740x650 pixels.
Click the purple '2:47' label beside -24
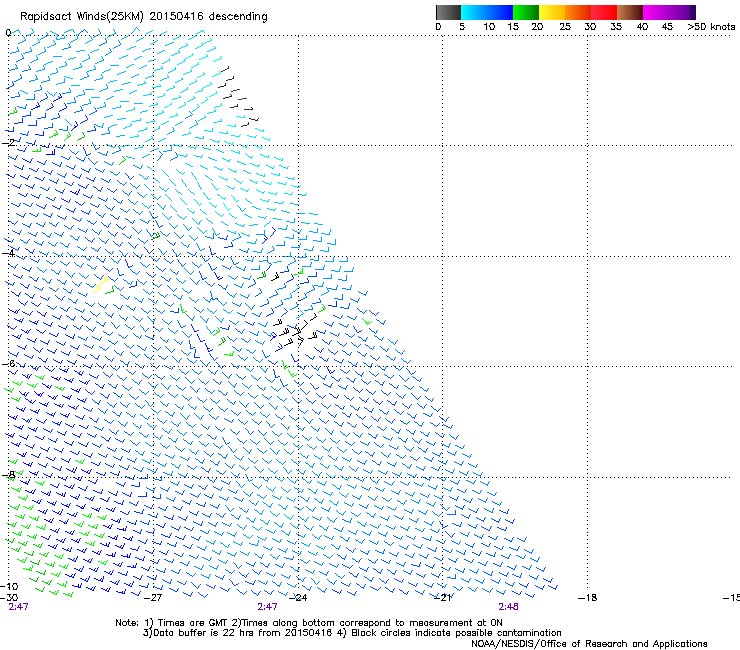(267, 607)
